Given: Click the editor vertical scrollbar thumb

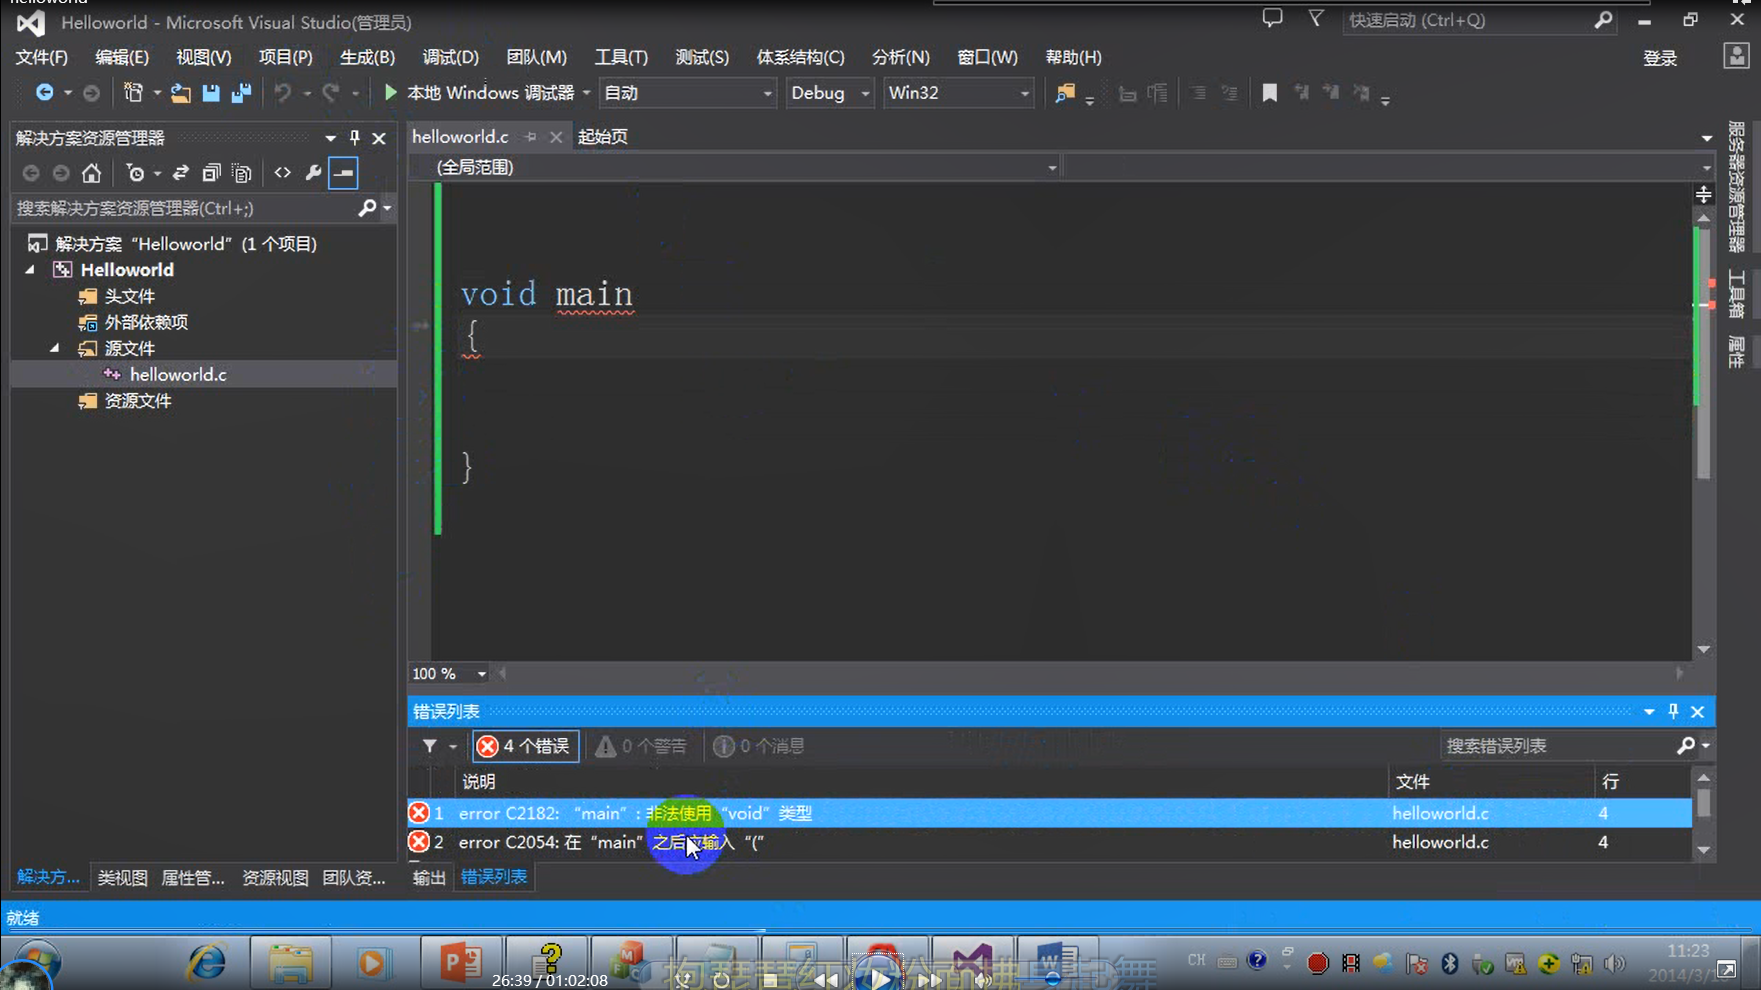Looking at the screenshot, I should 1703,353.
